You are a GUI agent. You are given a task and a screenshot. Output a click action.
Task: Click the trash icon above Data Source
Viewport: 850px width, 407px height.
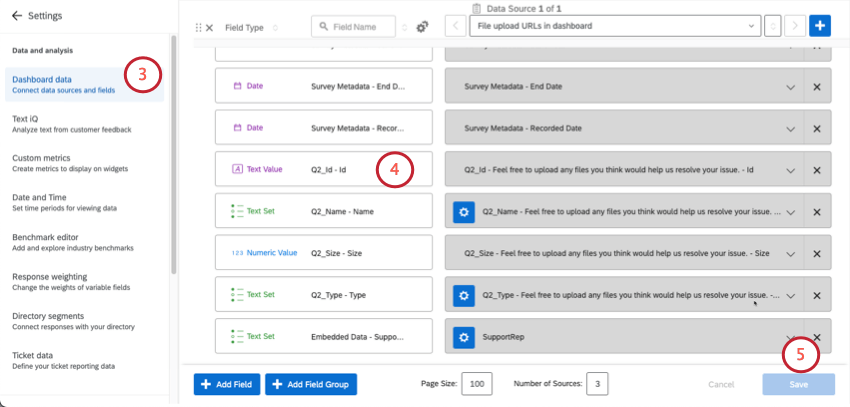491,9
